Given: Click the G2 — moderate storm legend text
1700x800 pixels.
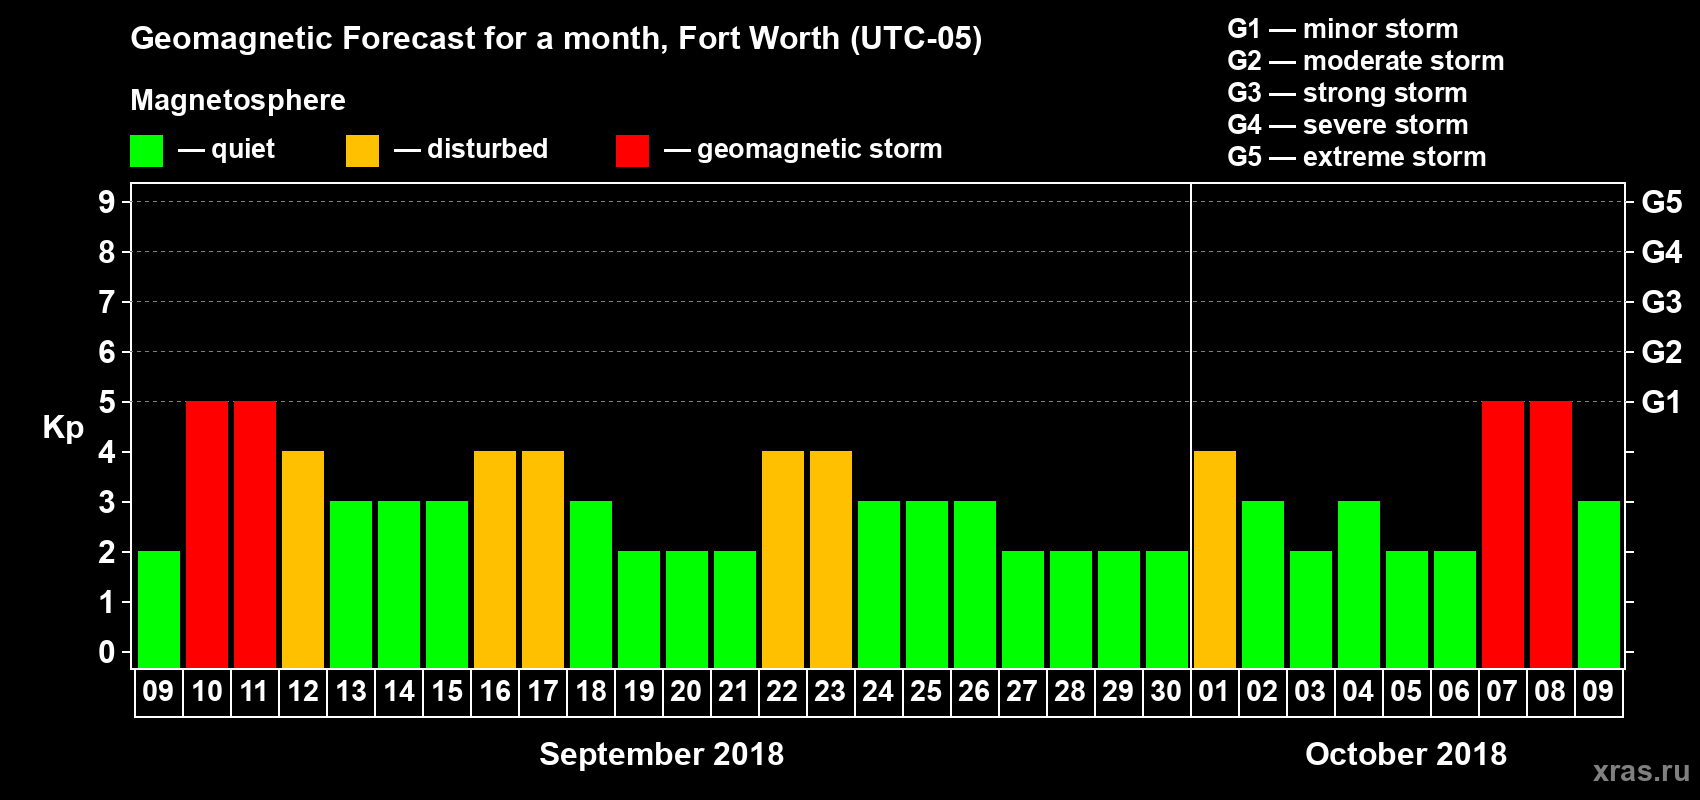Looking at the screenshot, I should (x=1366, y=61).
